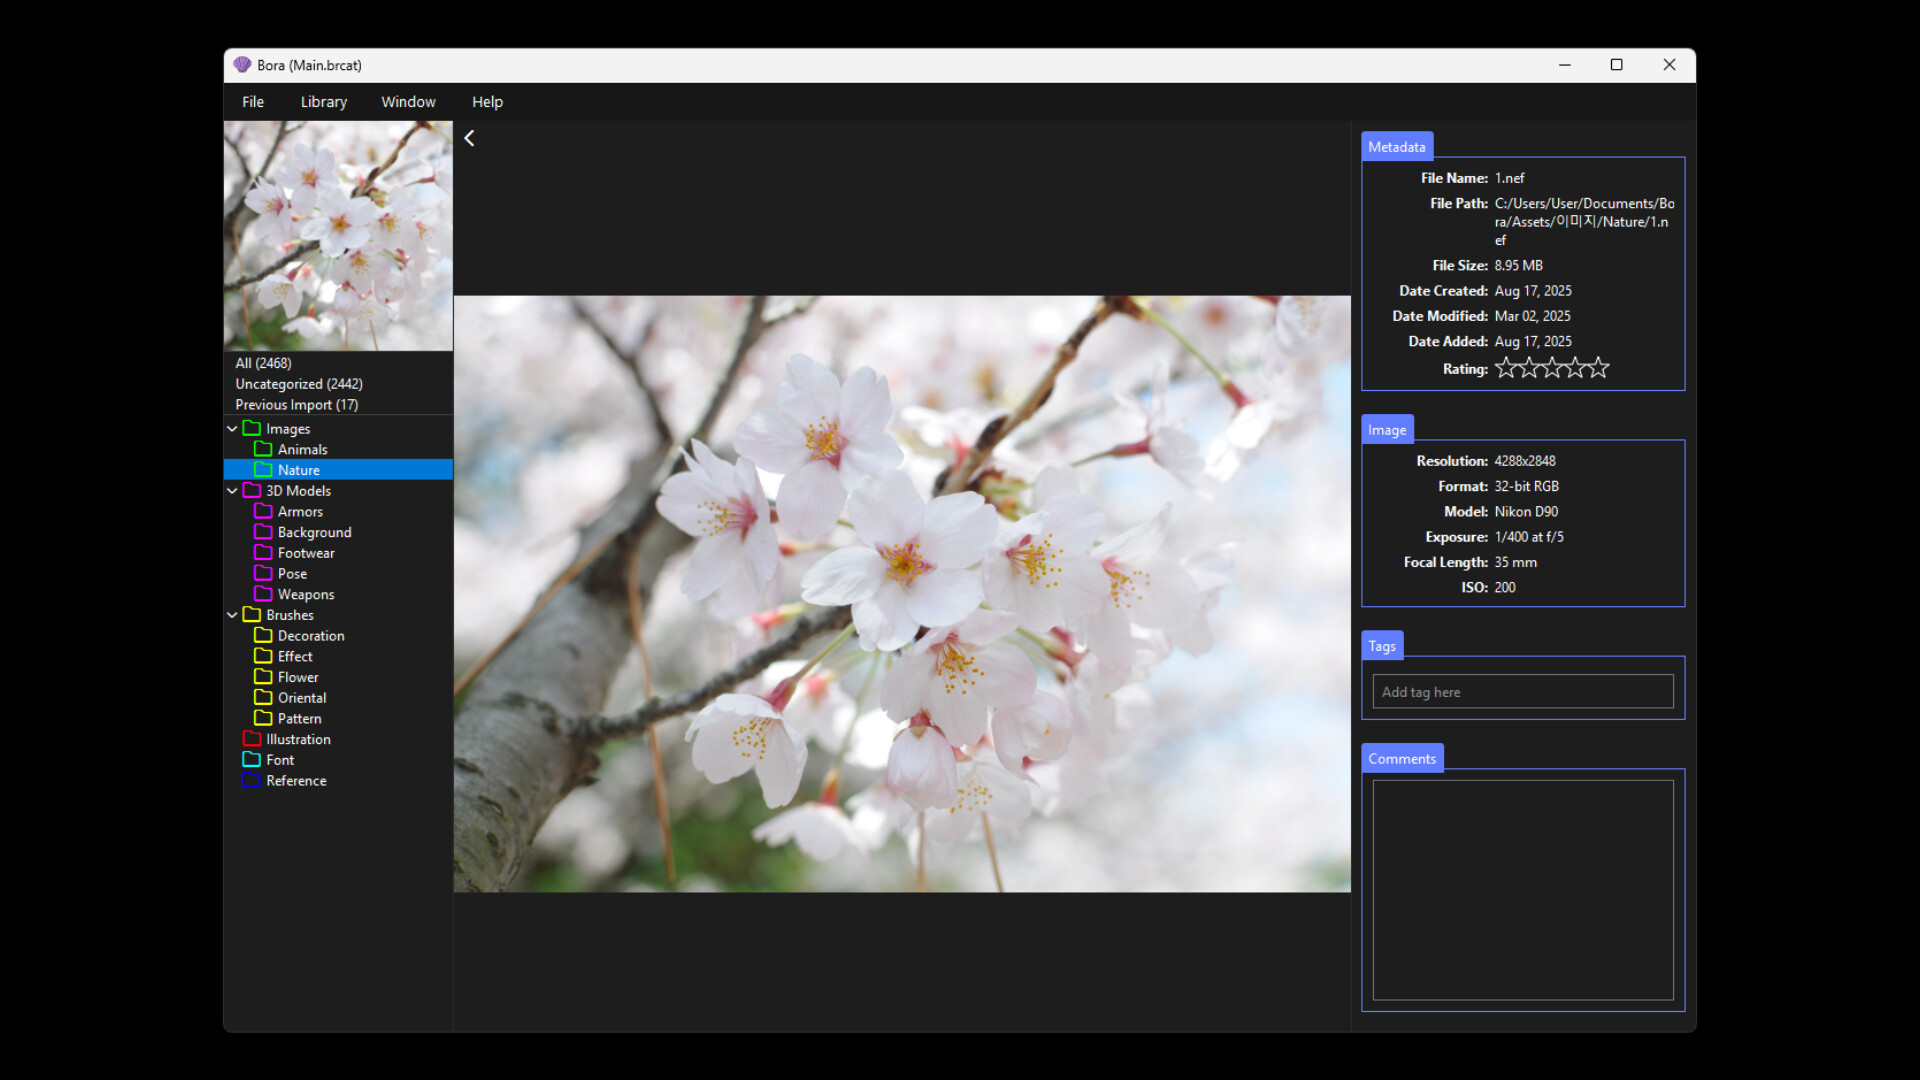Screen dimensions: 1920x1080
Task: Click the Weapons folder icon
Action: click(x=264, y=594)
